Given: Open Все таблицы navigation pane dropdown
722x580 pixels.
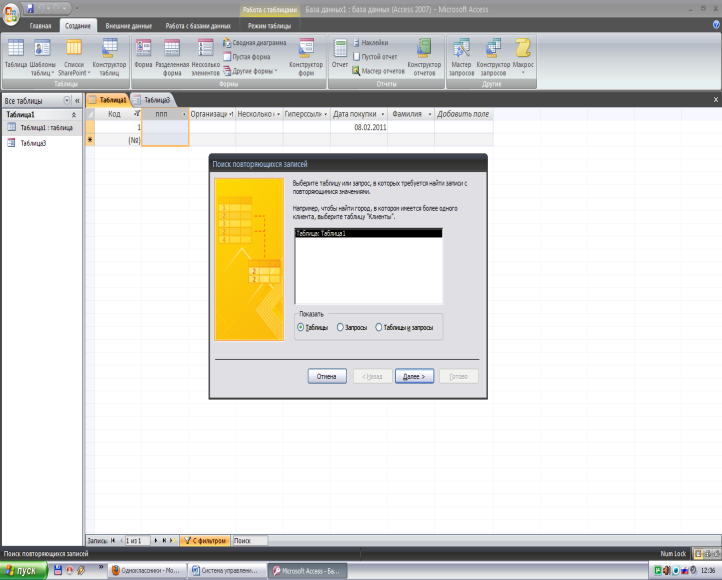Looking at the screenshot, I should pos(67,100).
